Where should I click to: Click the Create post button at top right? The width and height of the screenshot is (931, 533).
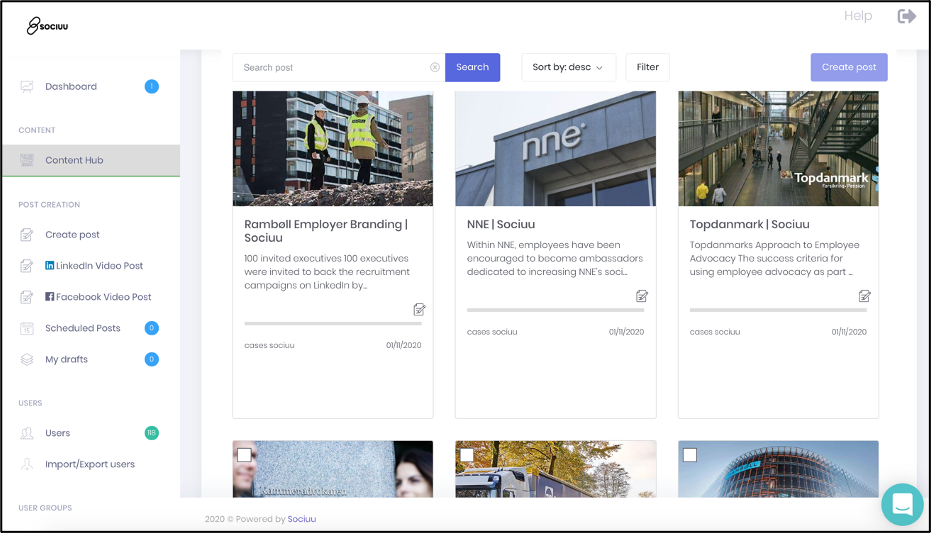(x=849, y=68)
